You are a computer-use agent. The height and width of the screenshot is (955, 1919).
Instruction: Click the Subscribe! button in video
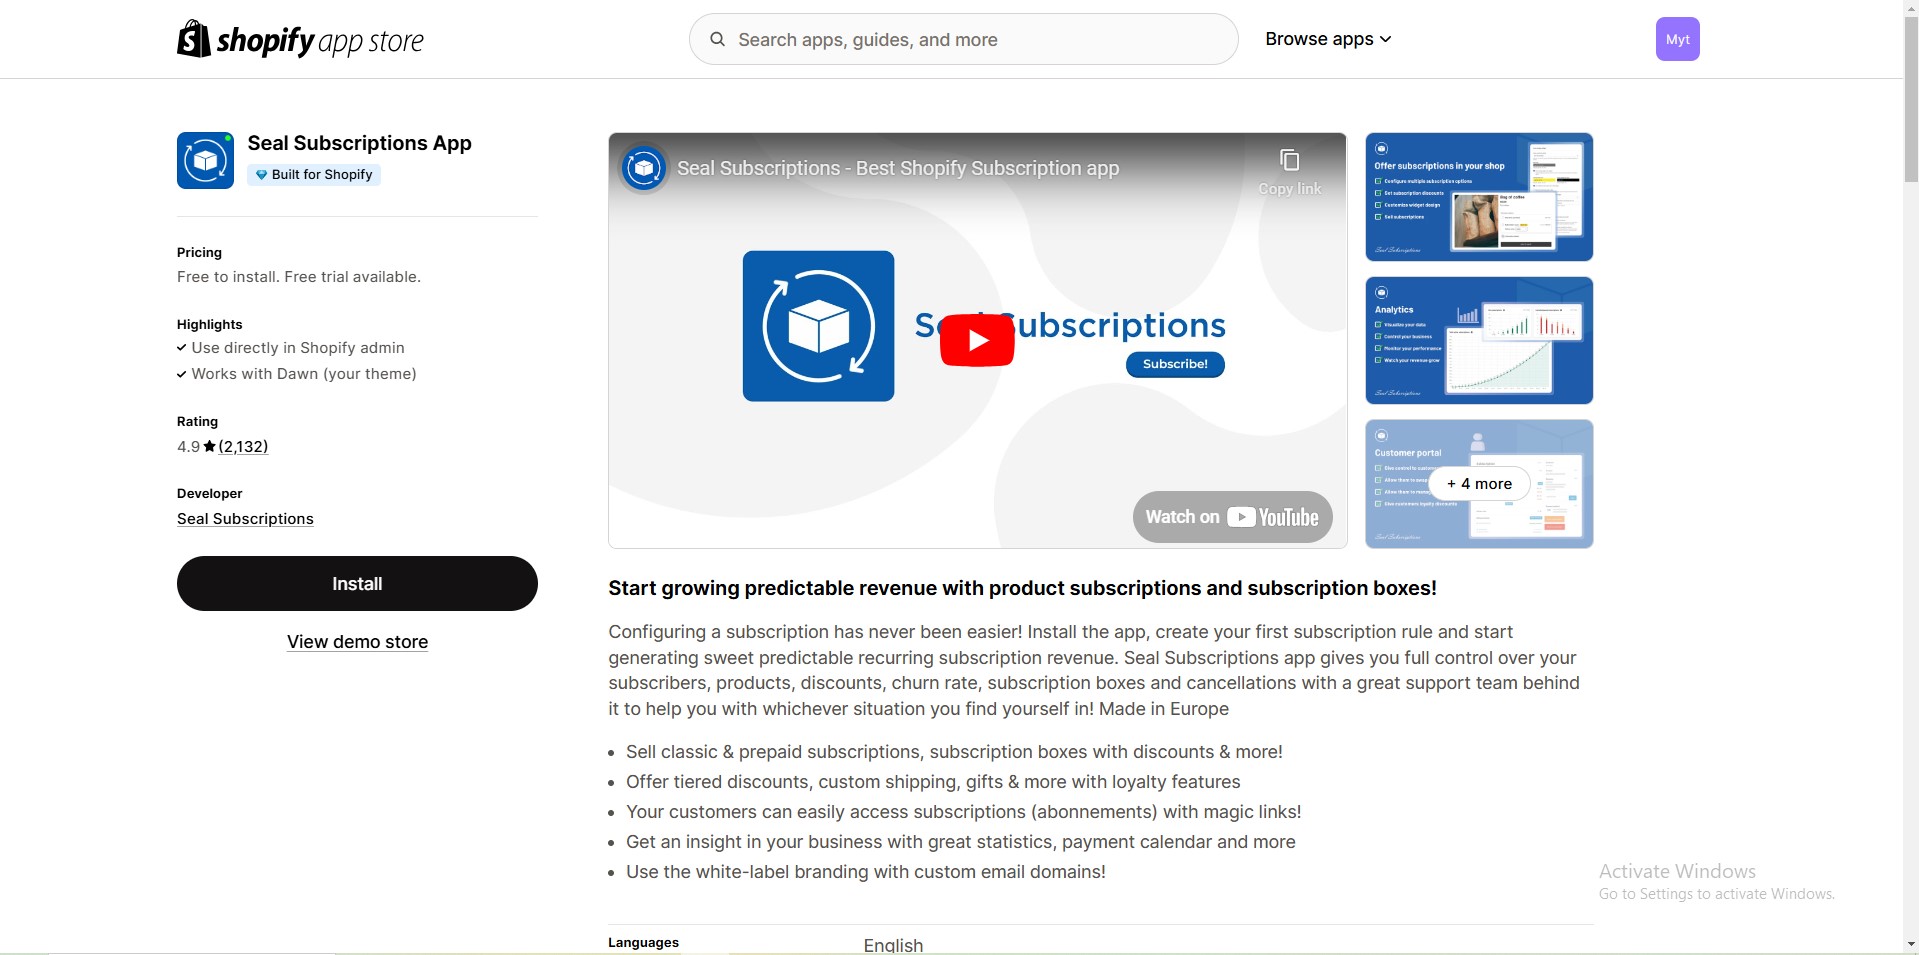pos(1175,364)
